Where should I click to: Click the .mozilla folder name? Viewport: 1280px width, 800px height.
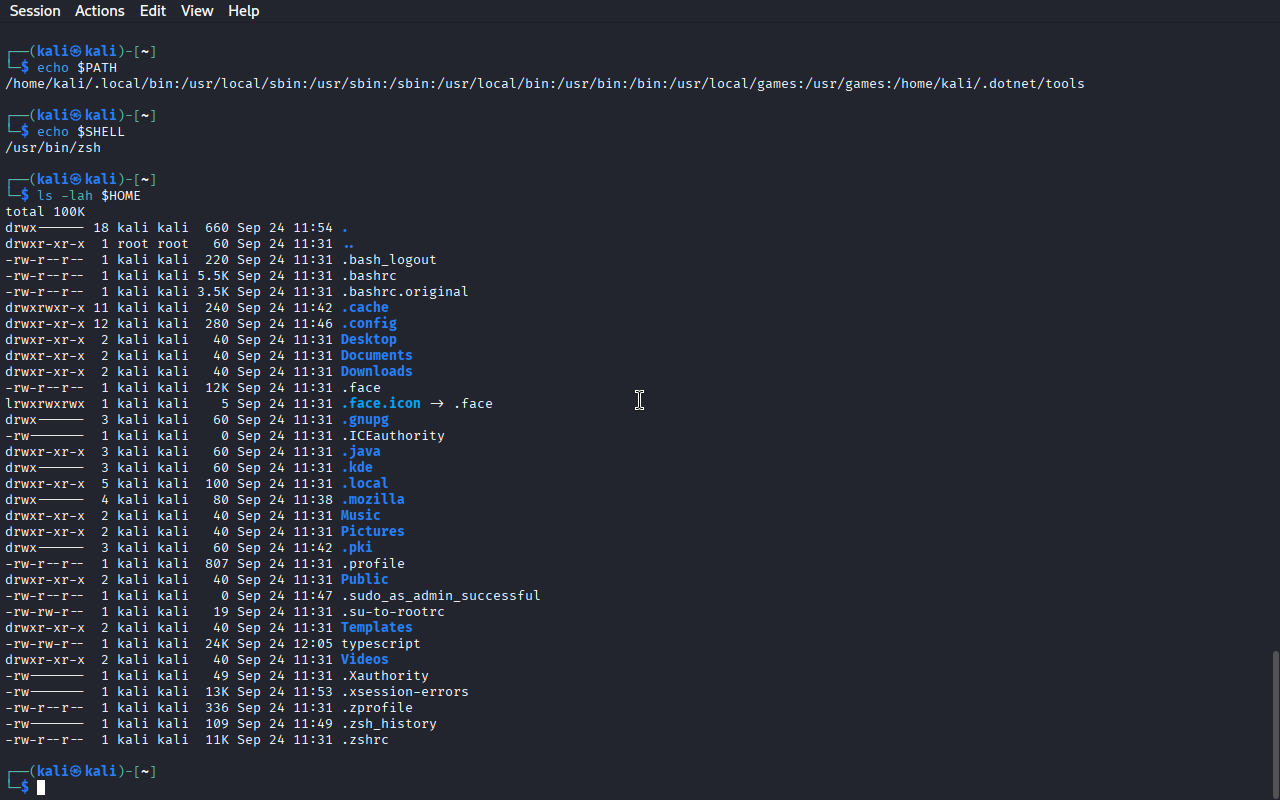372,500
